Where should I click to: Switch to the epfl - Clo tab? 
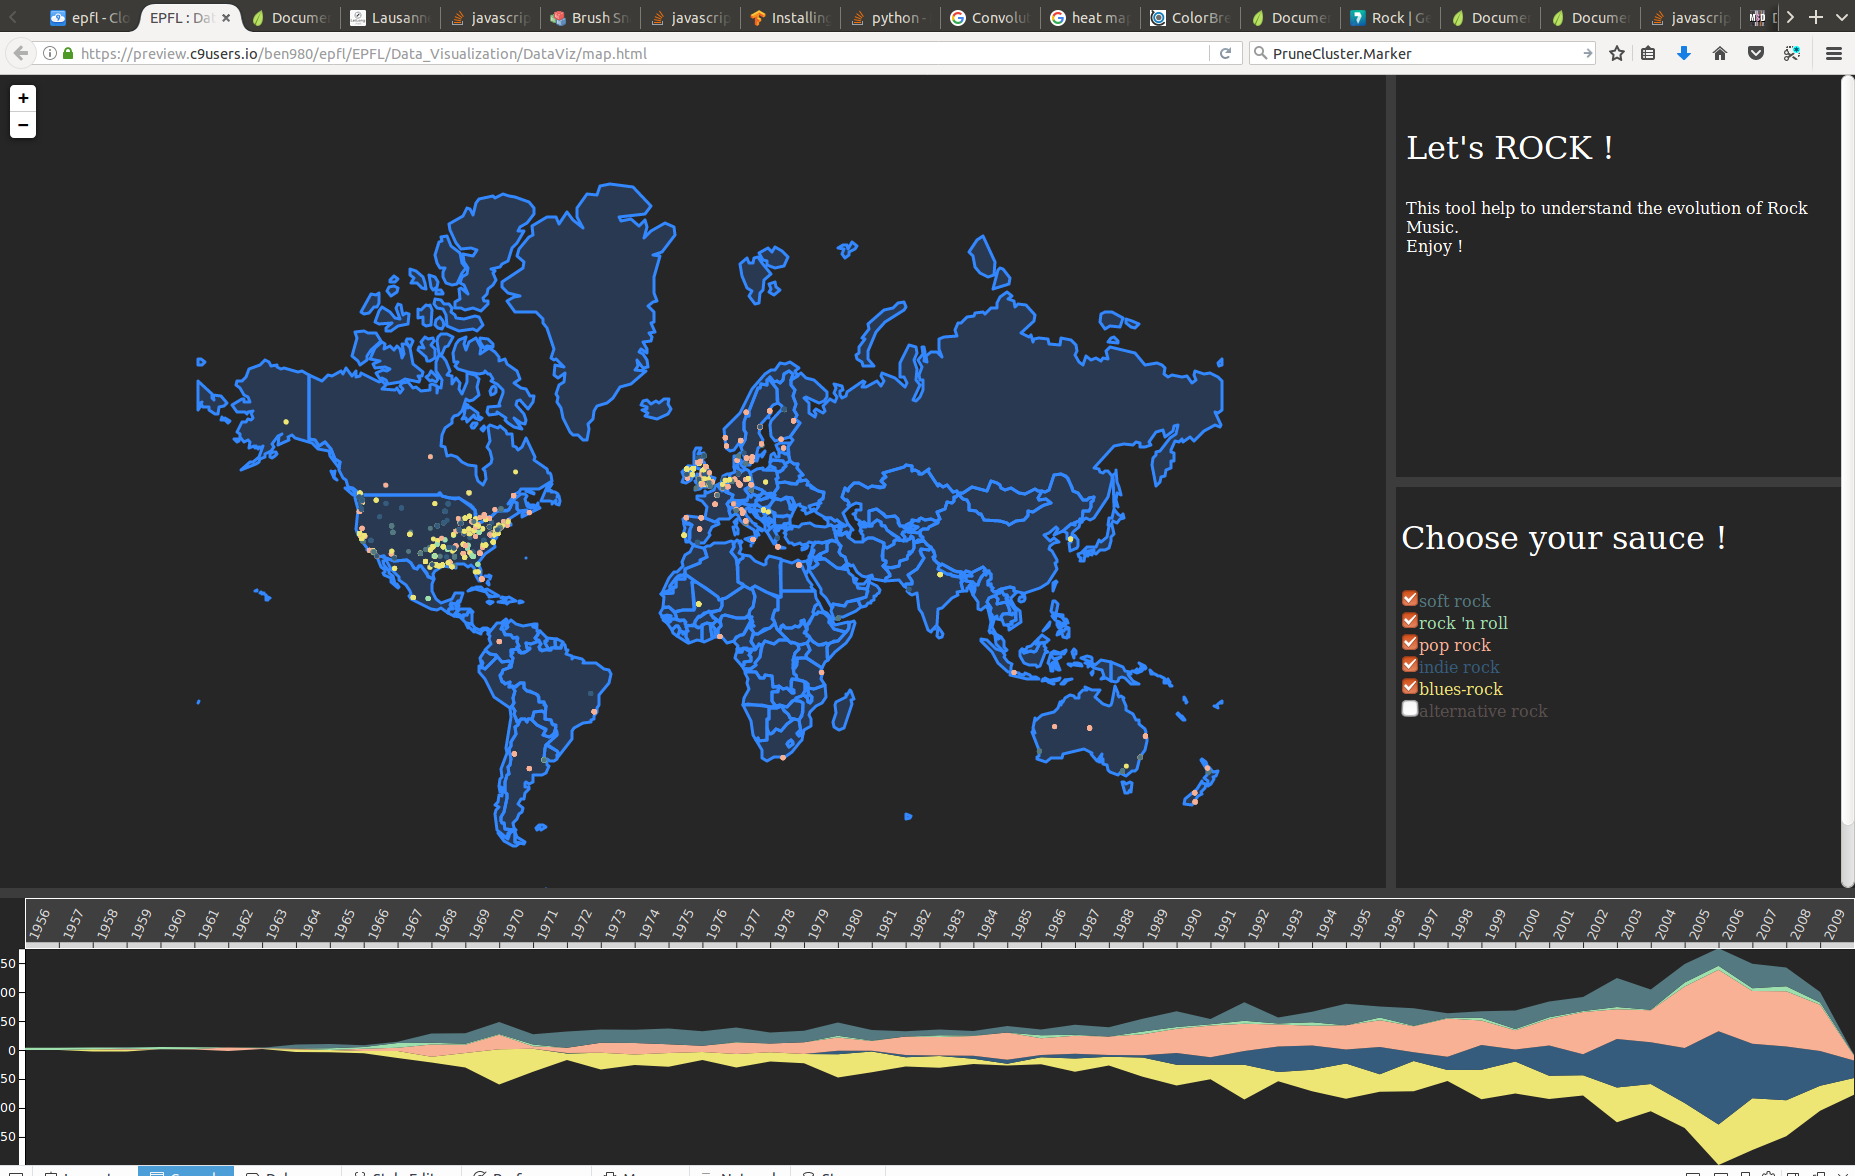coord(90,17)
